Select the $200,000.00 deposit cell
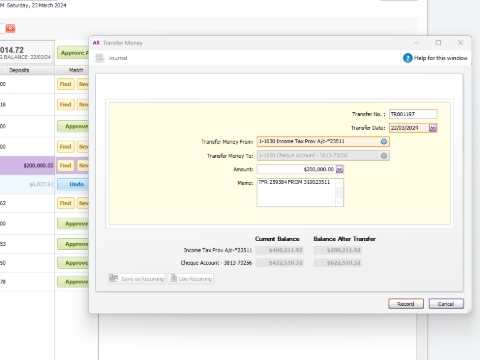 tap(27, 165)
